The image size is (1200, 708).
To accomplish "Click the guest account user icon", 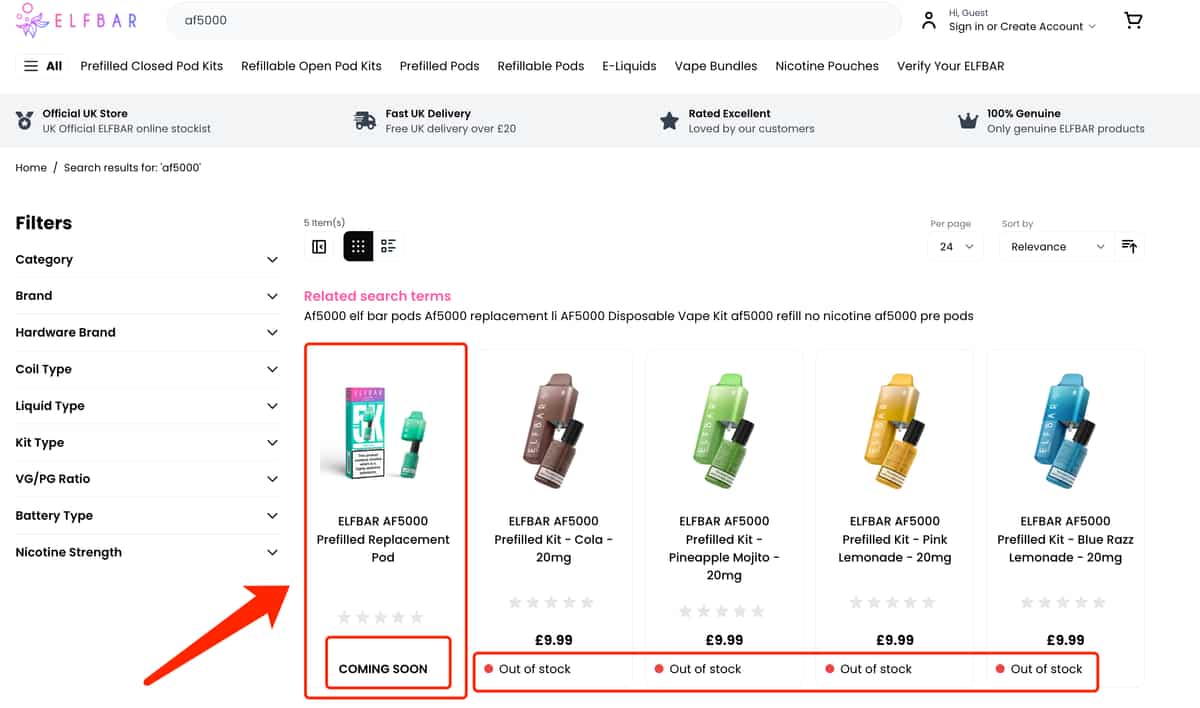I will pyautogui.click(x=929, y=20).
